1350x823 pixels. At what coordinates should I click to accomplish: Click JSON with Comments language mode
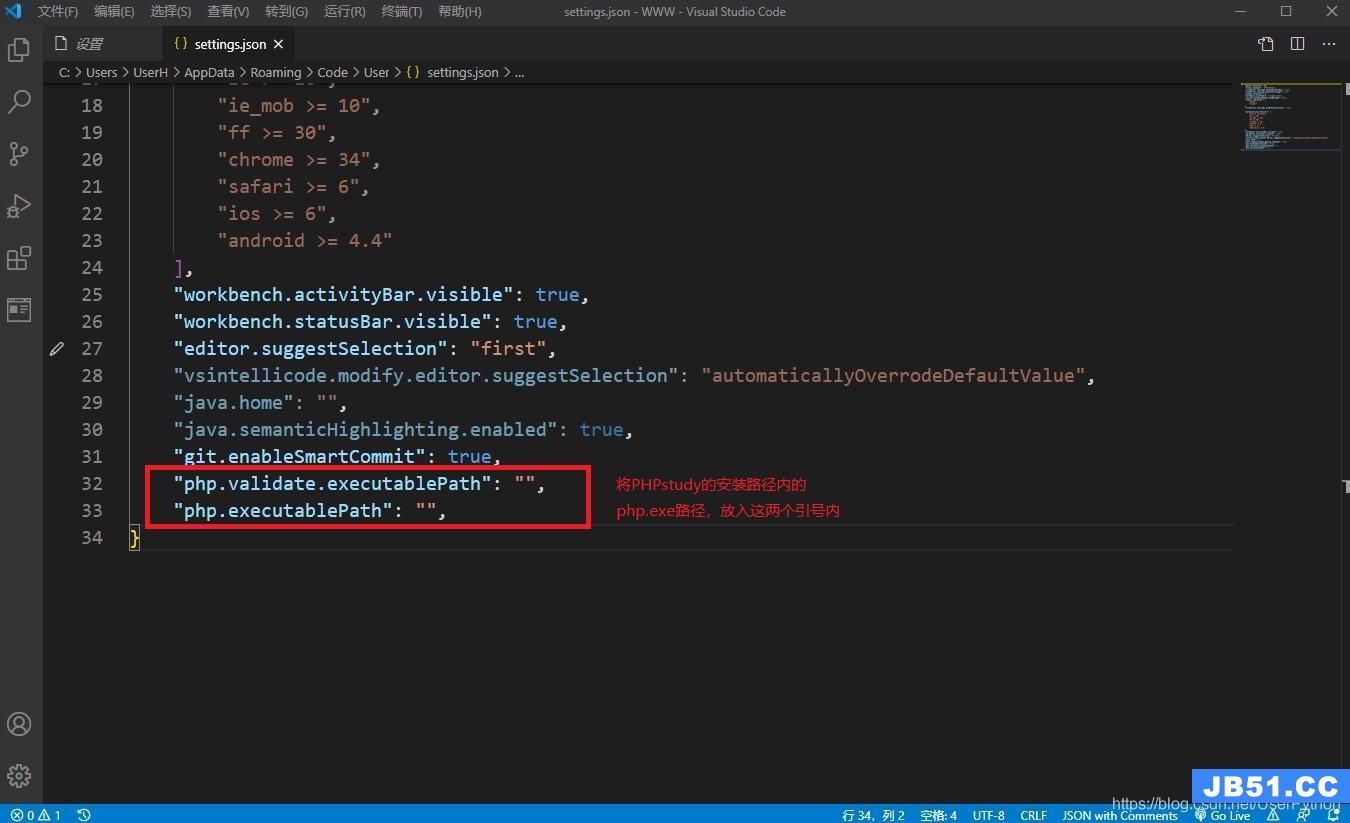coord(1120,815)
